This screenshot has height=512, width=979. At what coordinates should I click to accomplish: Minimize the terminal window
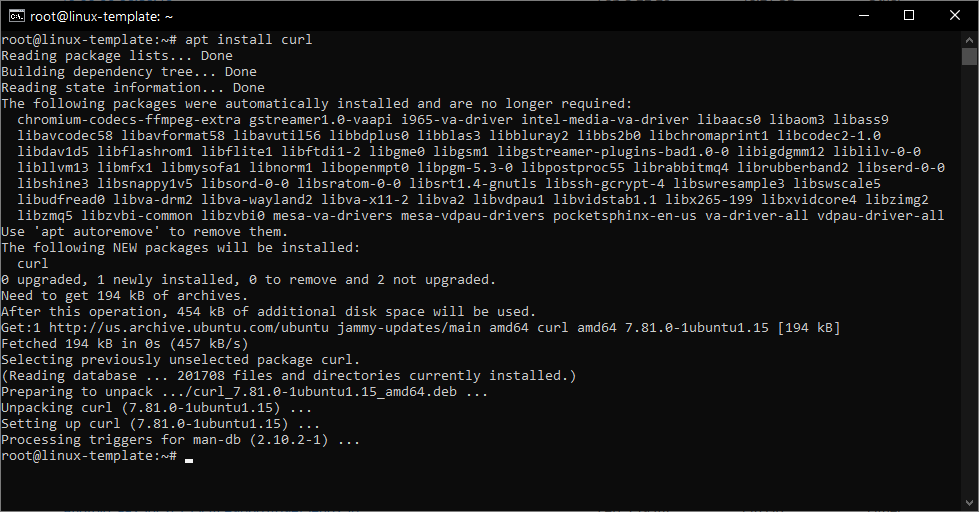[x=864, y=15]
